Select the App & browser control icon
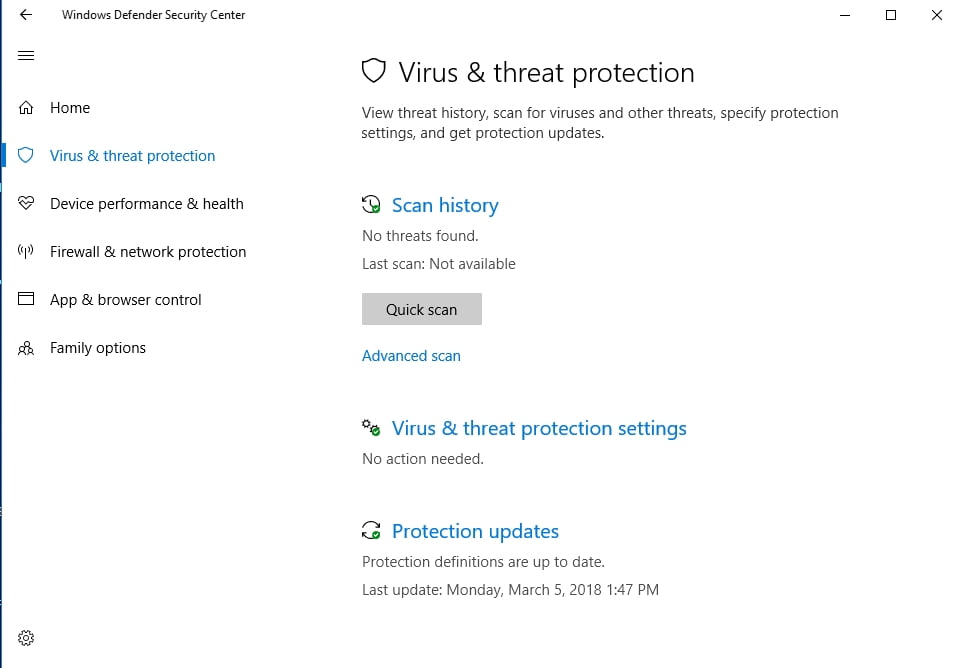The height and width of the screenshot is (668, 960). (26, 299)
